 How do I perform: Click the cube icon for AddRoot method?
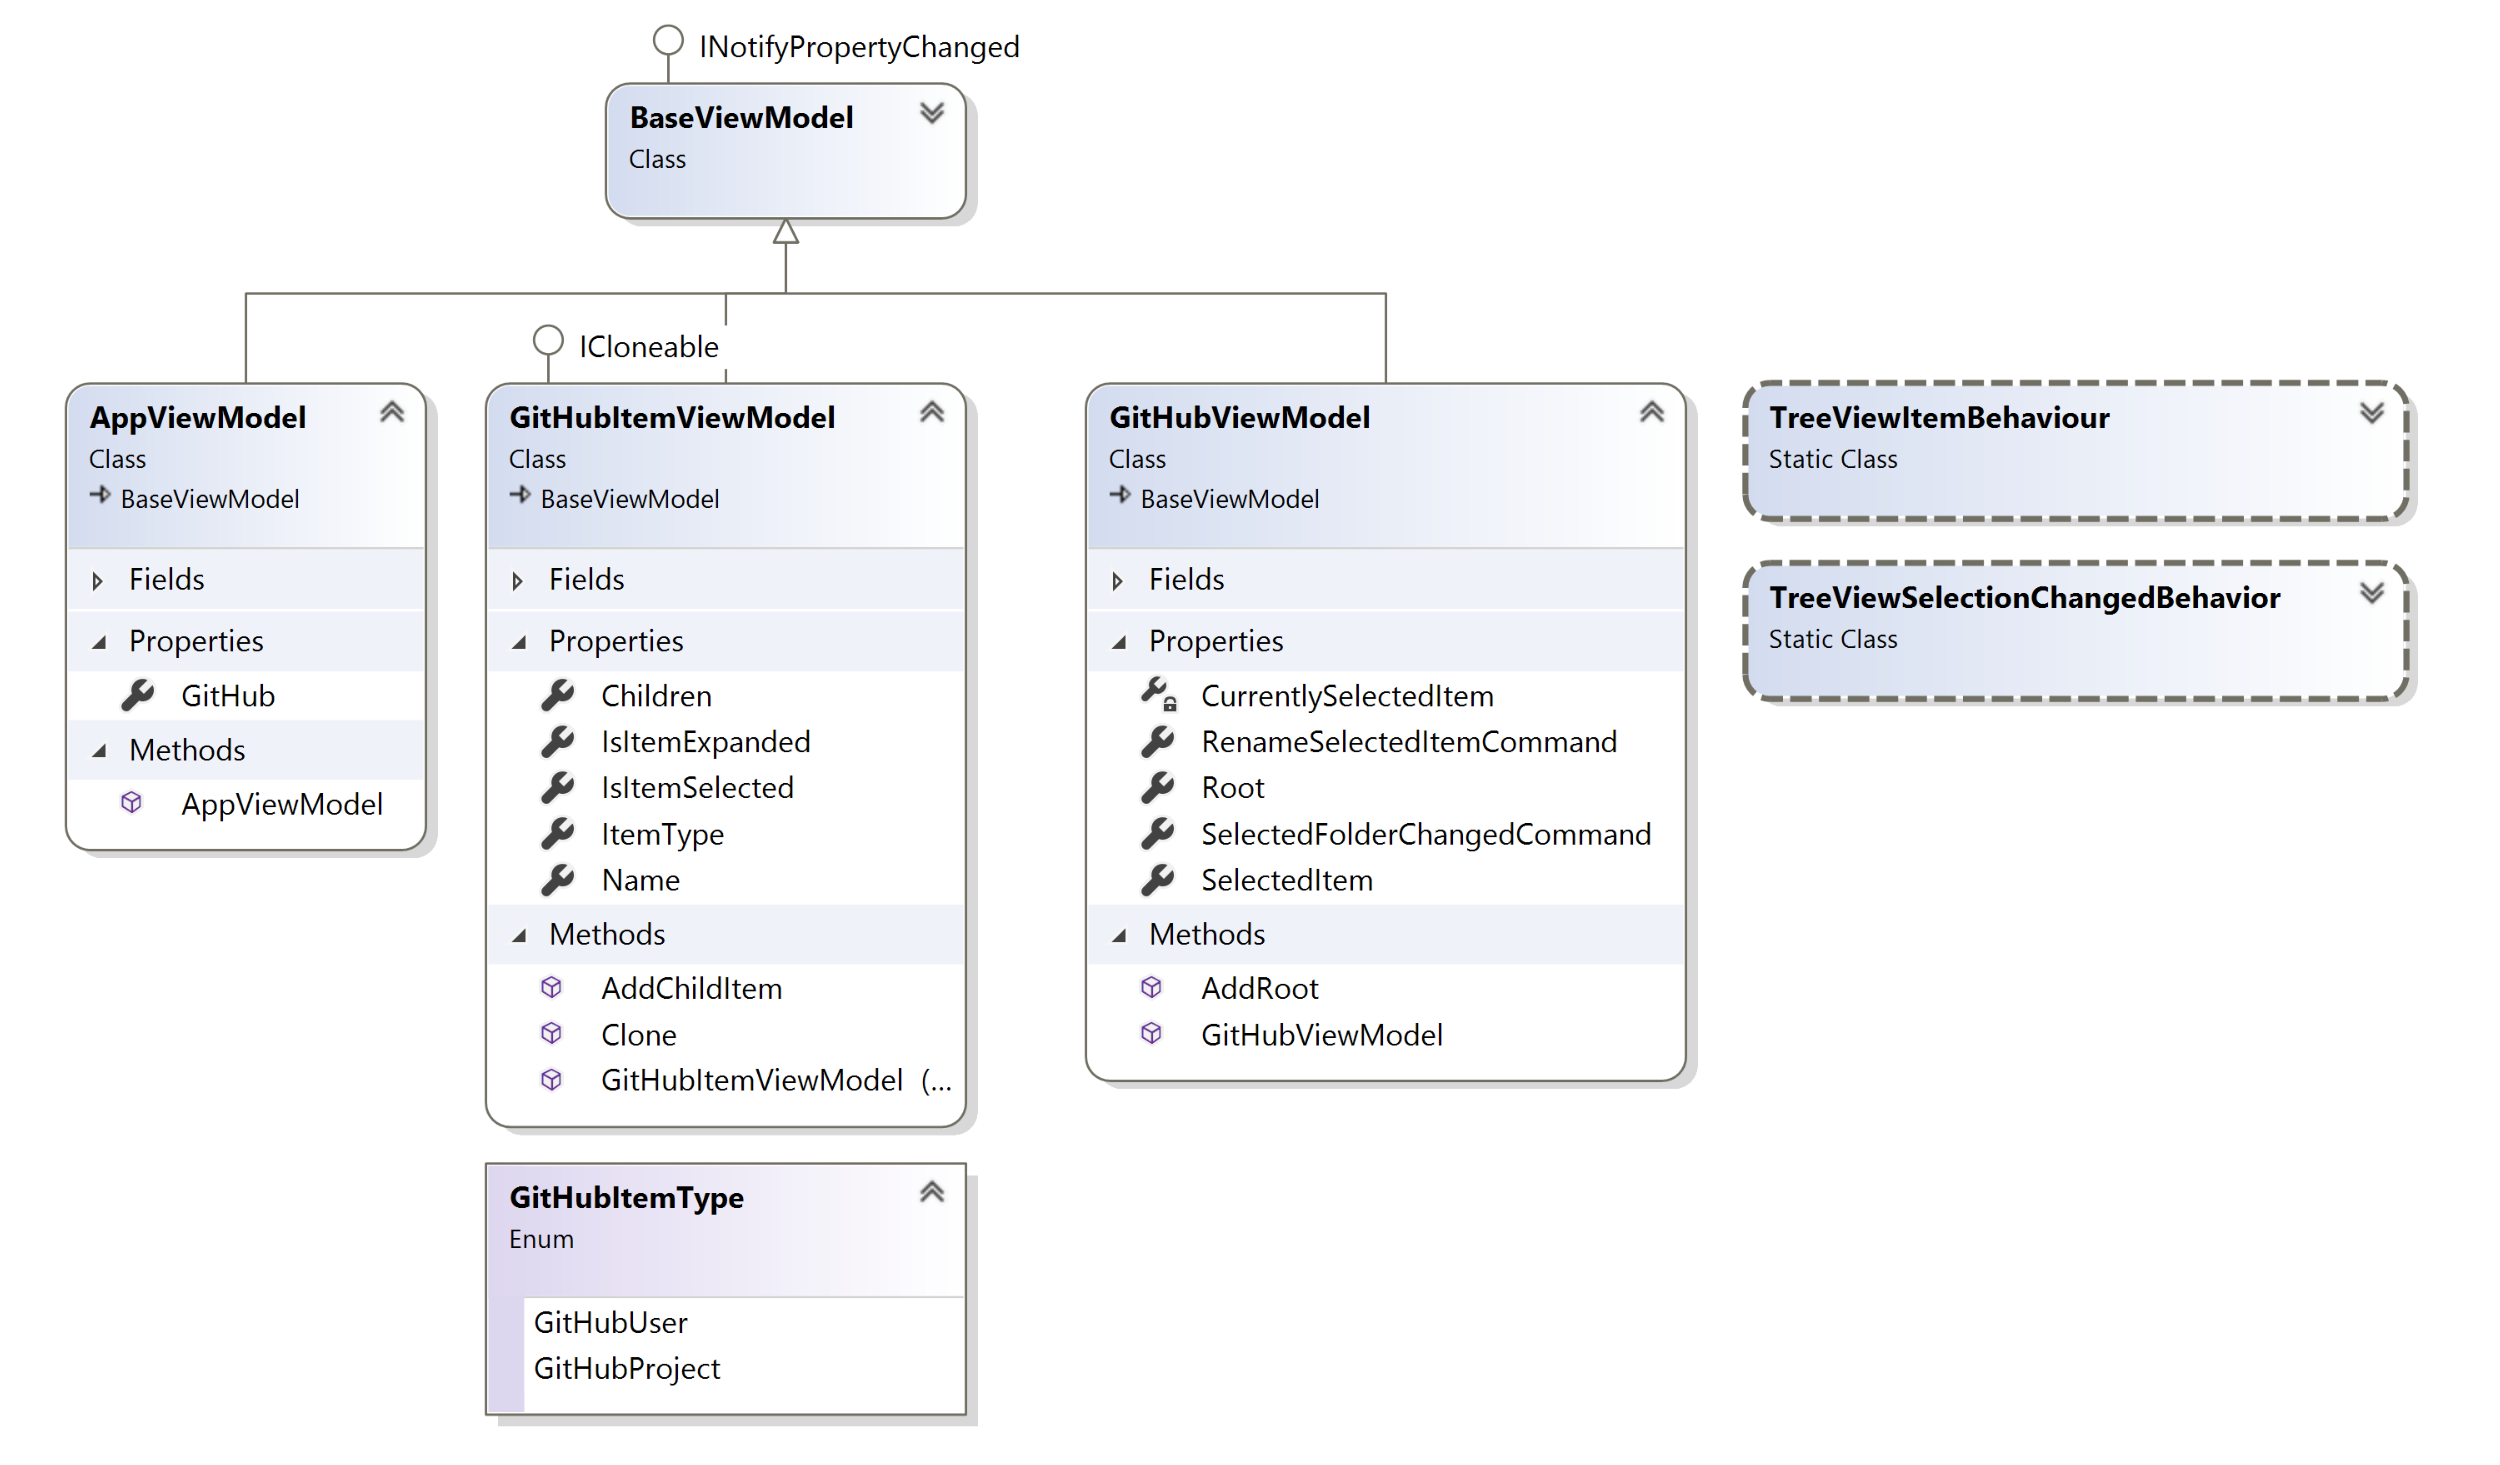coord(1151,987)
